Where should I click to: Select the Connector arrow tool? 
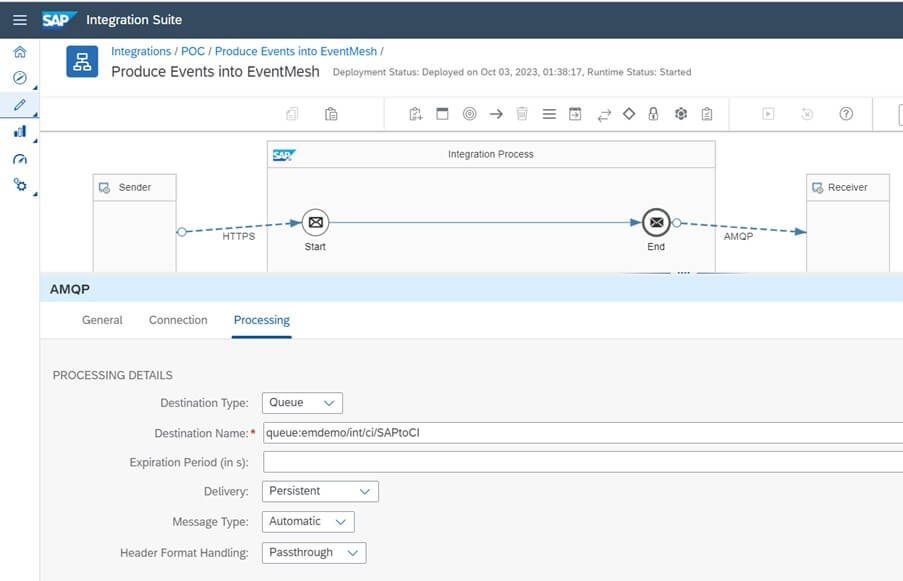coord(496,114)
